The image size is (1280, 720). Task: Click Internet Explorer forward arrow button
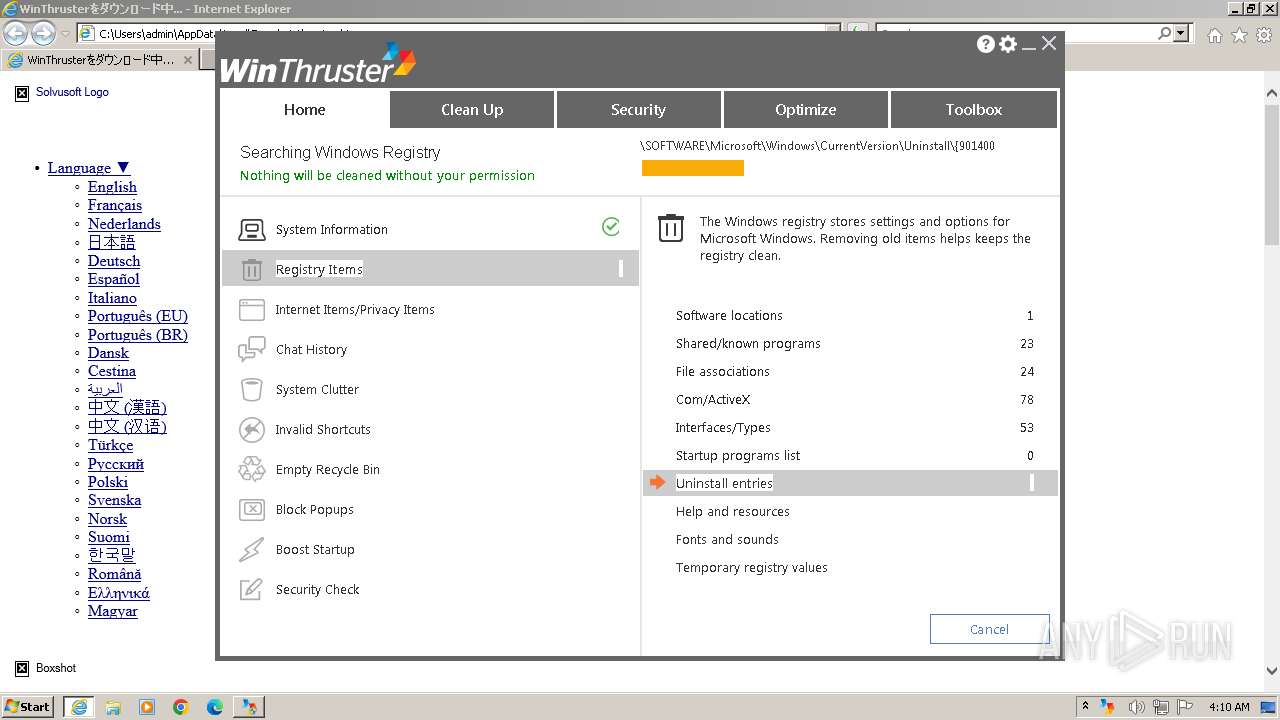(x=43, y=33)
